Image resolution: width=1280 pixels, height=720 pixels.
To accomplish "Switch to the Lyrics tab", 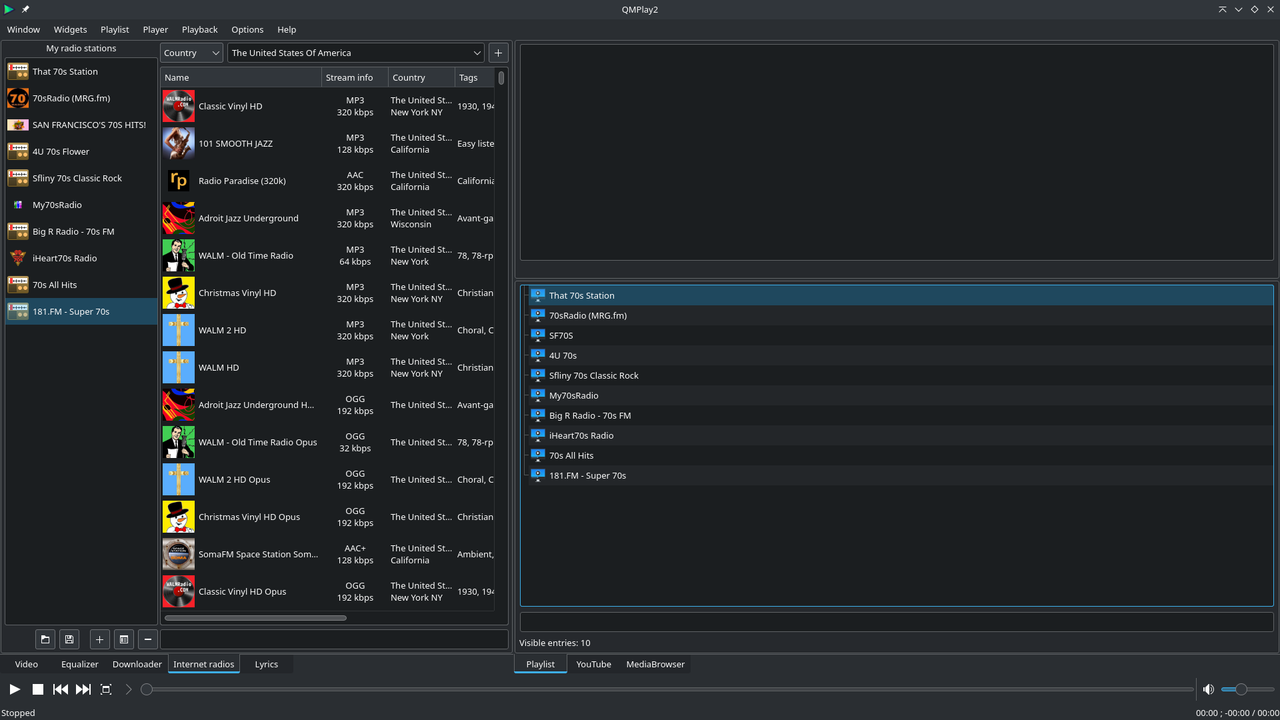I will [x=267, y=664].
